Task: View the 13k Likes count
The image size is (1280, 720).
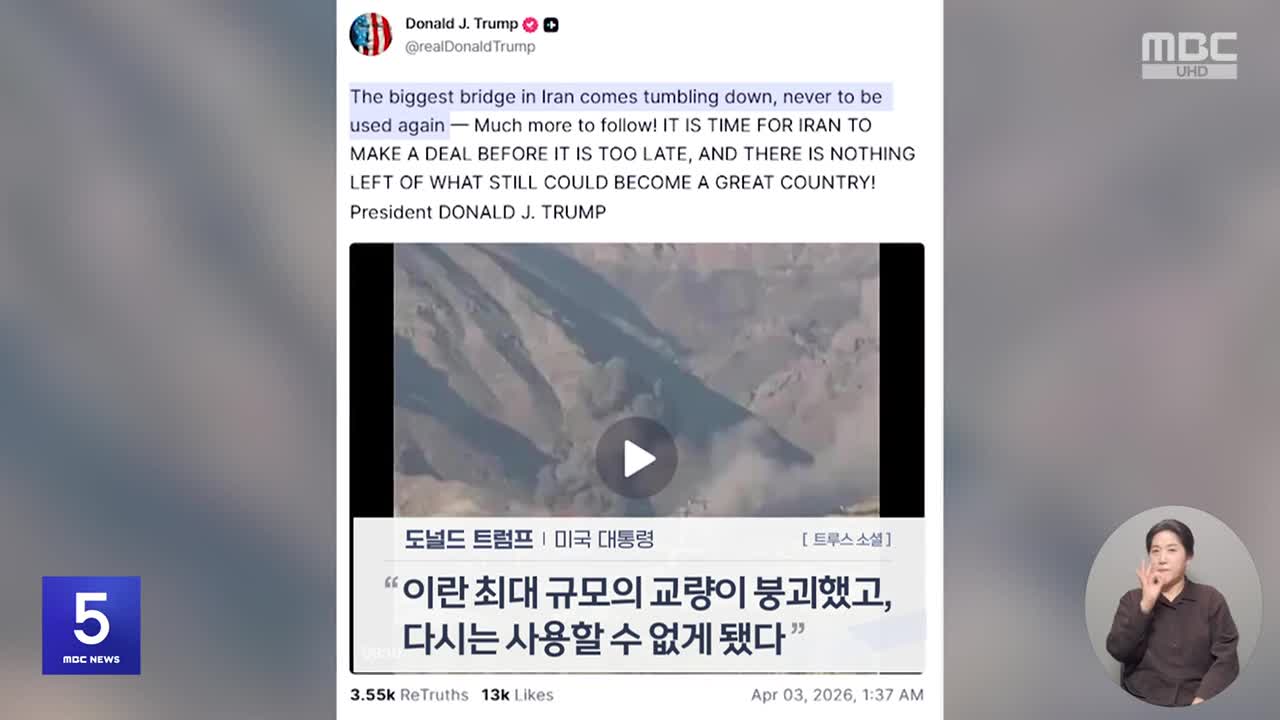Action: coord(517,694)
